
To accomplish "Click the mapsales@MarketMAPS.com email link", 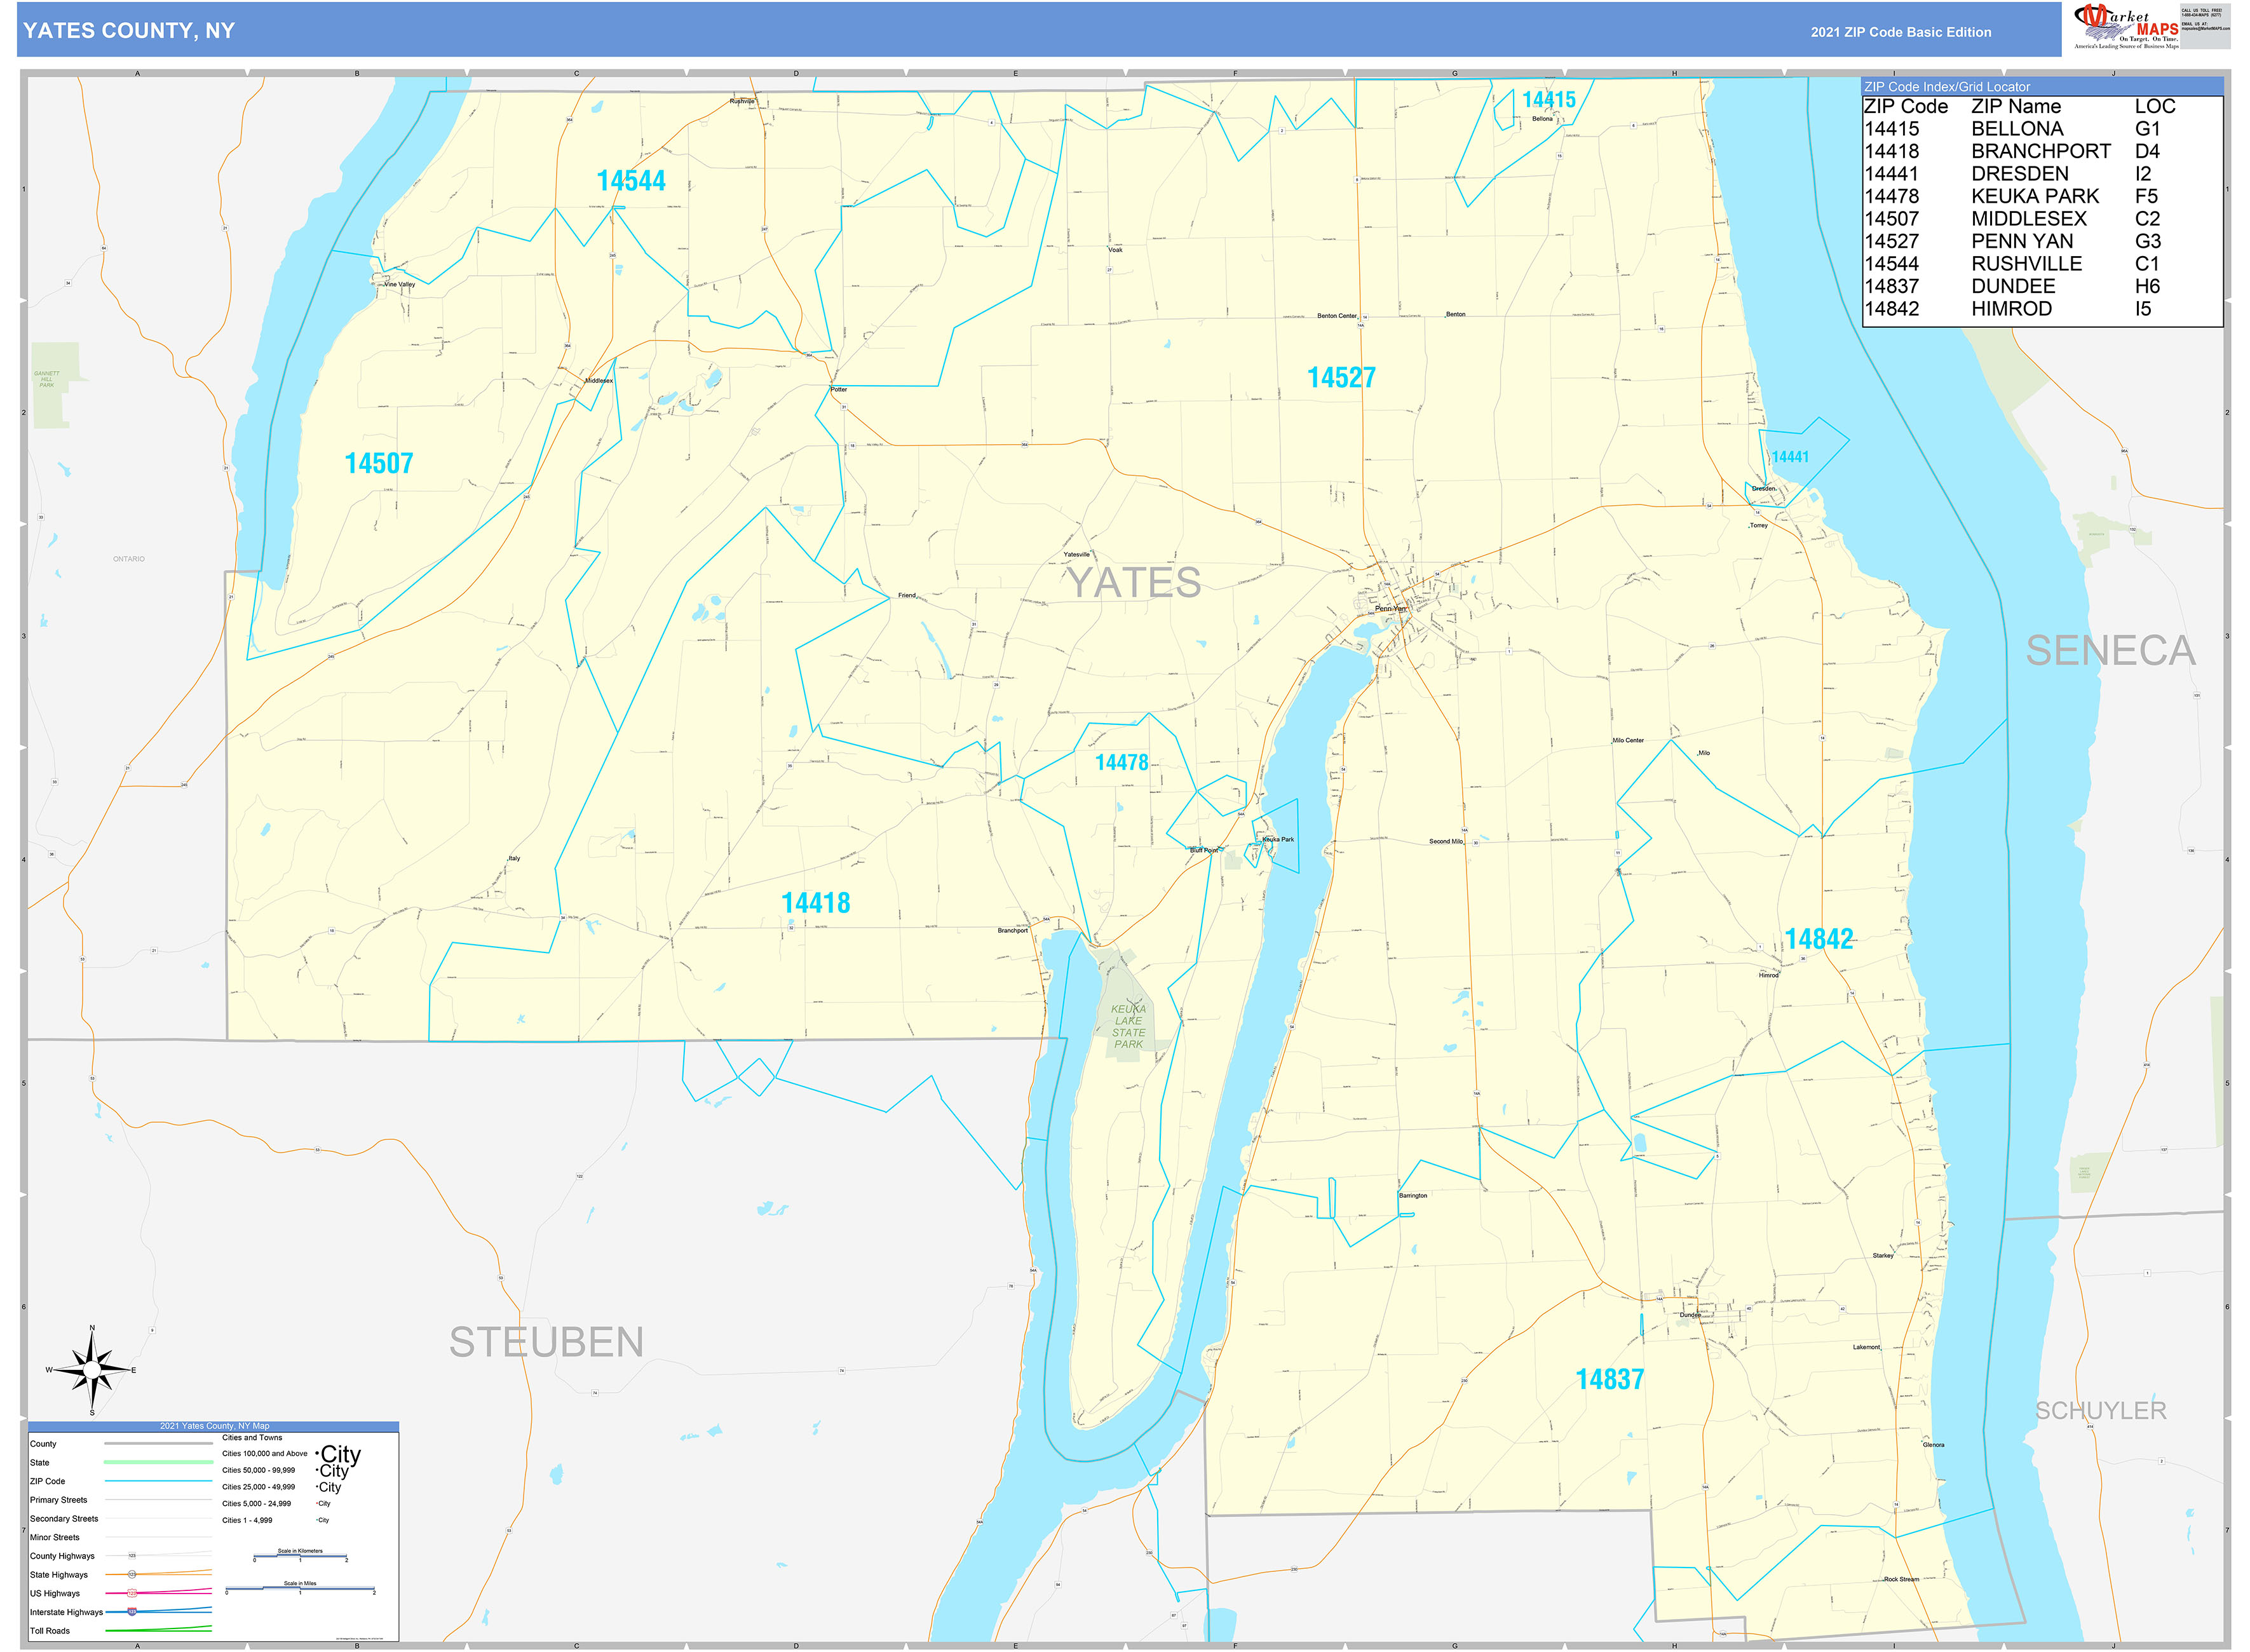I will pos(2205,29).
